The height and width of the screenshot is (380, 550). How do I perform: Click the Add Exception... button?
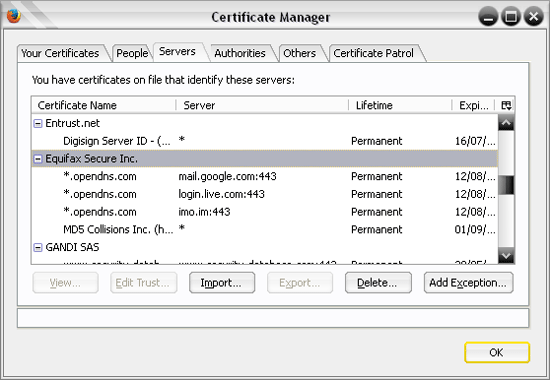468,282
